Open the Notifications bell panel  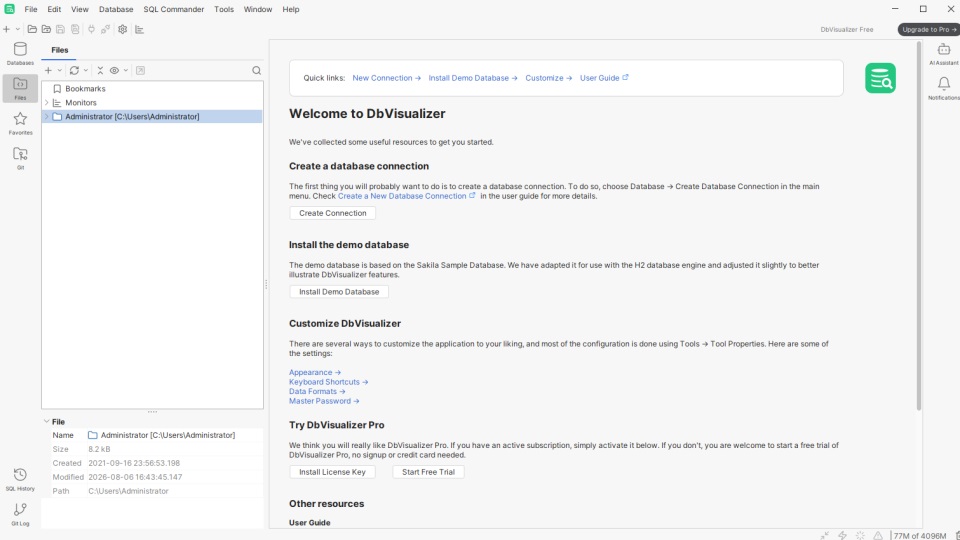(x=943, y=88)
